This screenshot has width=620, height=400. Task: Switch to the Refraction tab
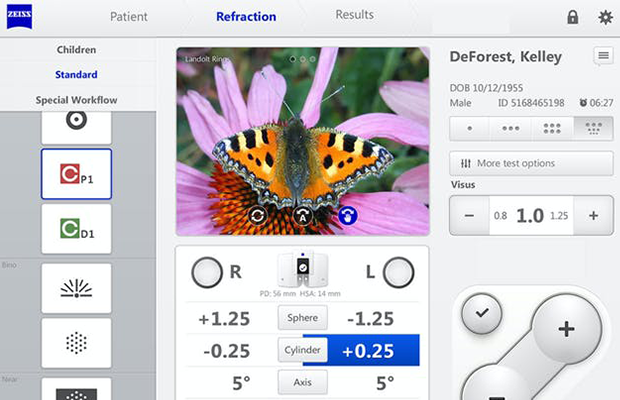coord(246,17)
